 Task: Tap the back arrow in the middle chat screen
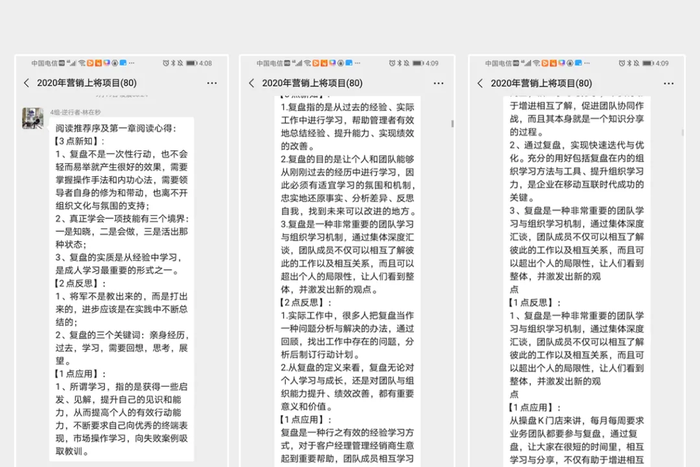click(x=252, y=83)
